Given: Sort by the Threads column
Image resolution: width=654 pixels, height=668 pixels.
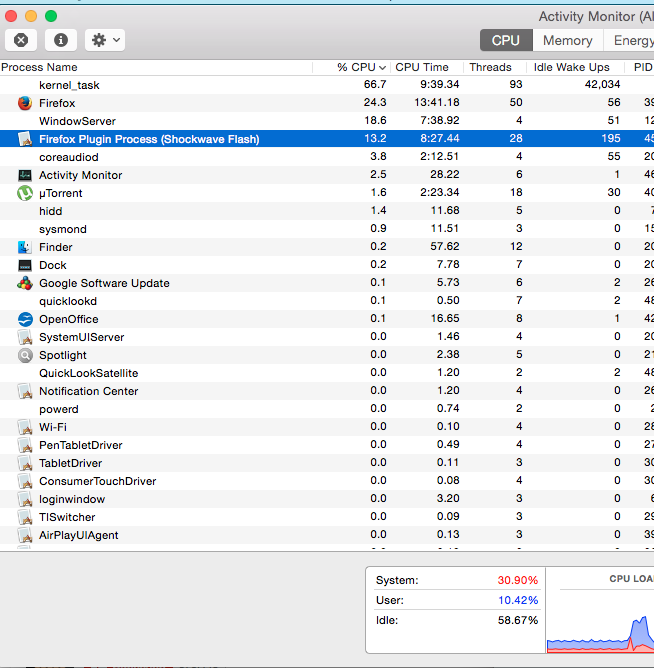Looking at the screenshot, I should click(x=495, y=67).
